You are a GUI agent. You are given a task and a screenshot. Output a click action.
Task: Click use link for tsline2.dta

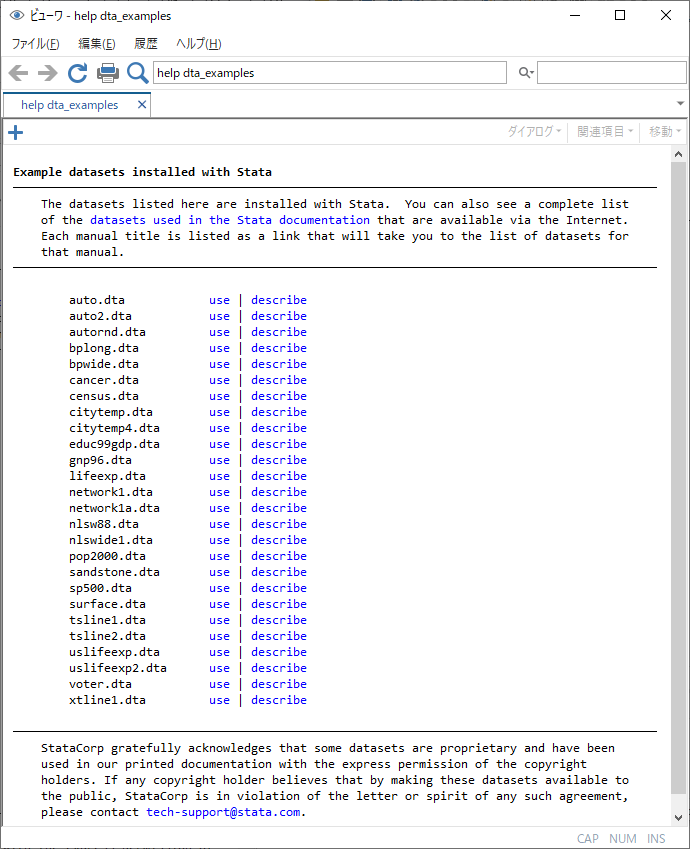[x=219, y=636]
